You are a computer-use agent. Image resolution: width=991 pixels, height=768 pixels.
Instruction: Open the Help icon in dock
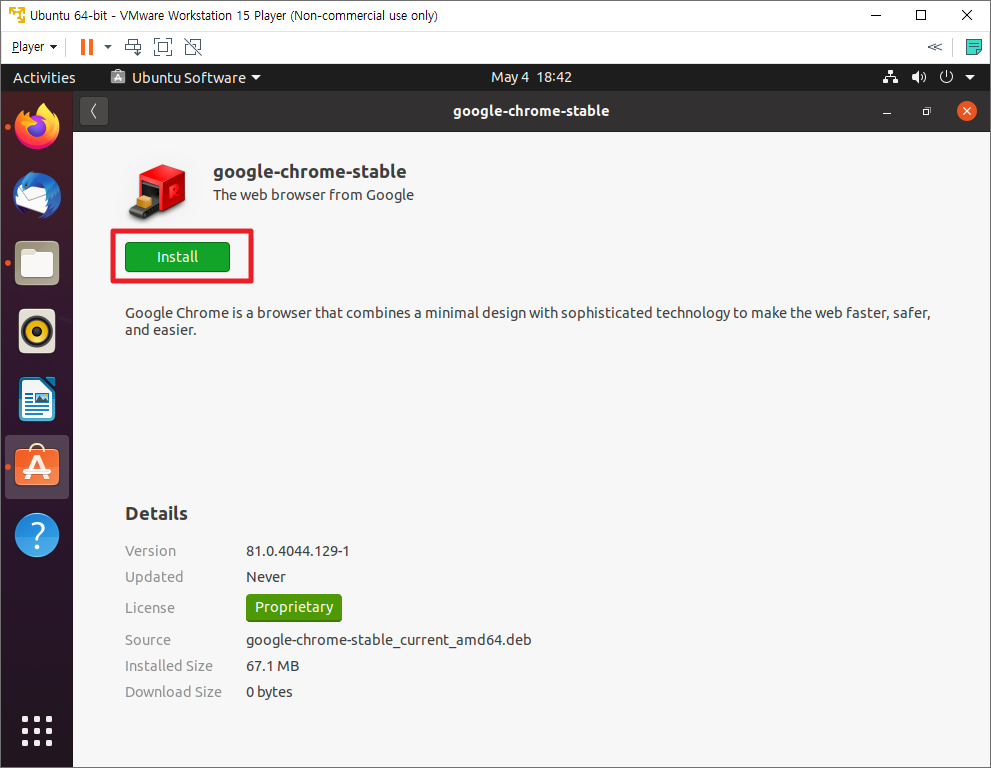click(x=37, y=535)
